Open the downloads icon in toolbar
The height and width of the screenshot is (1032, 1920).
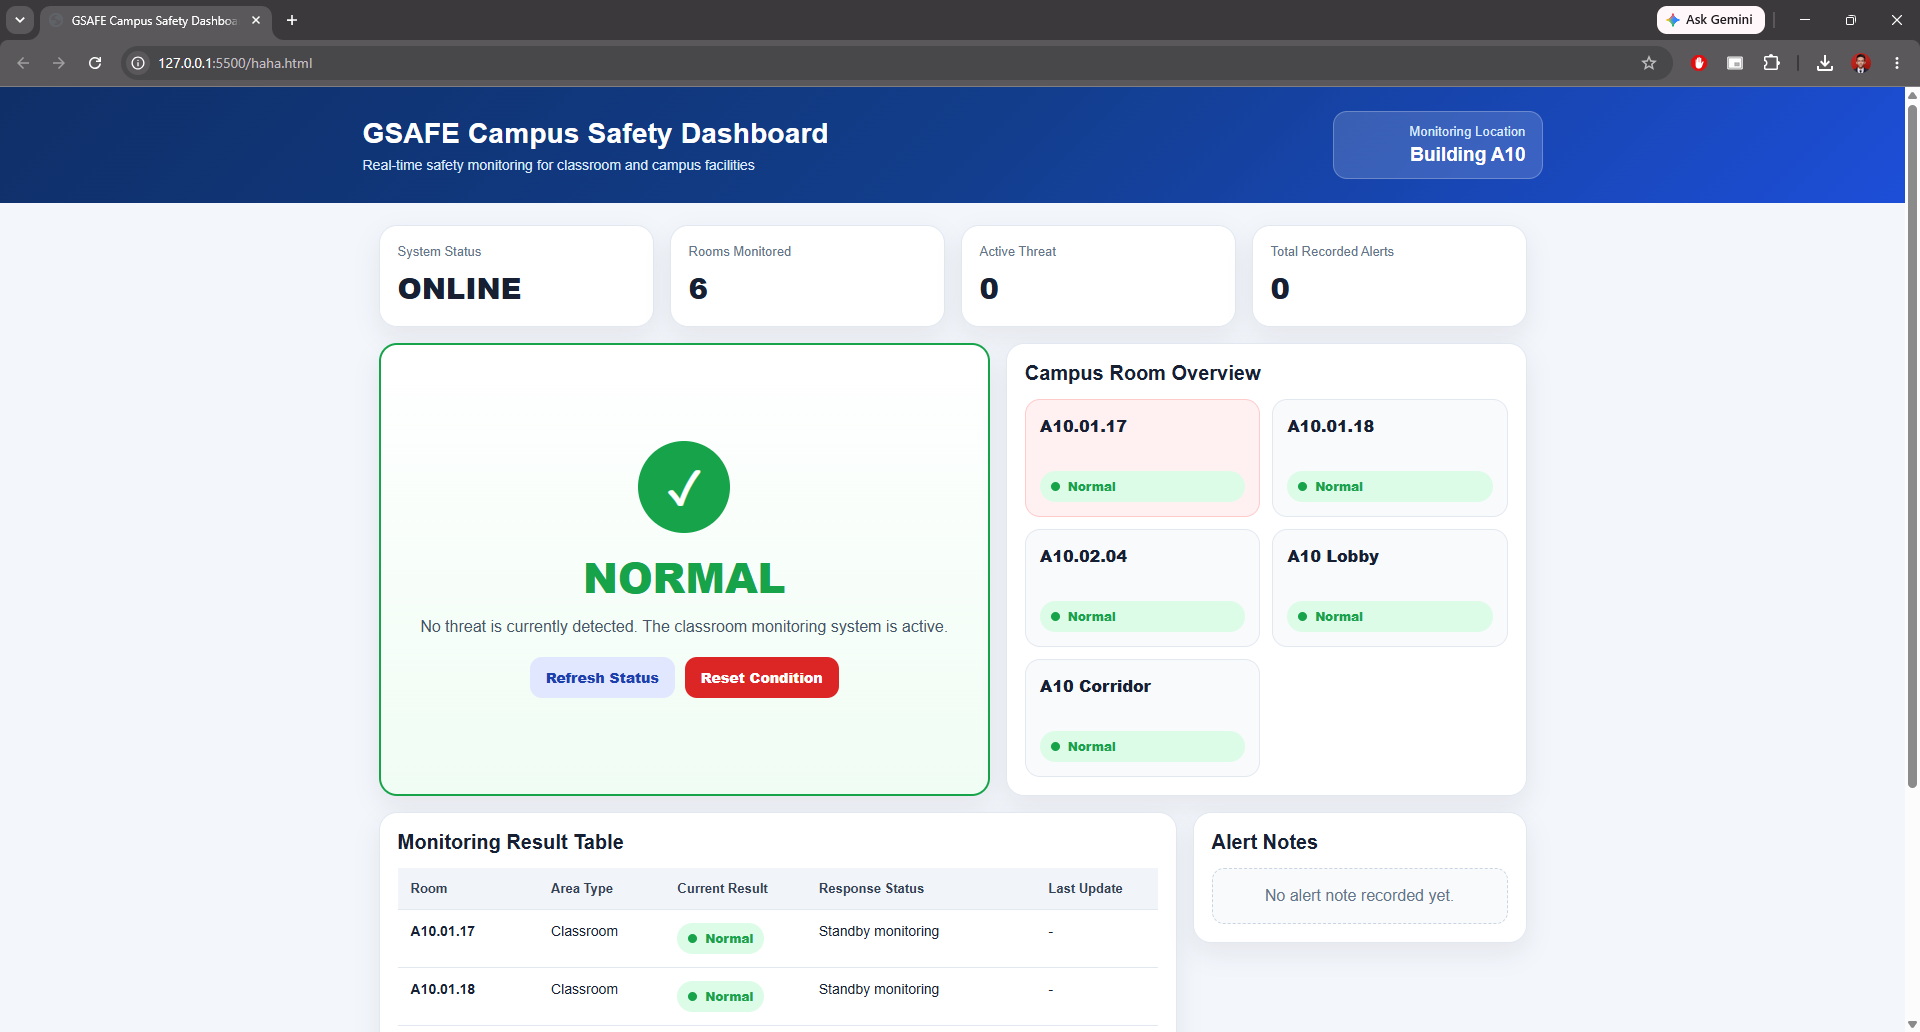pos(1825,63)
